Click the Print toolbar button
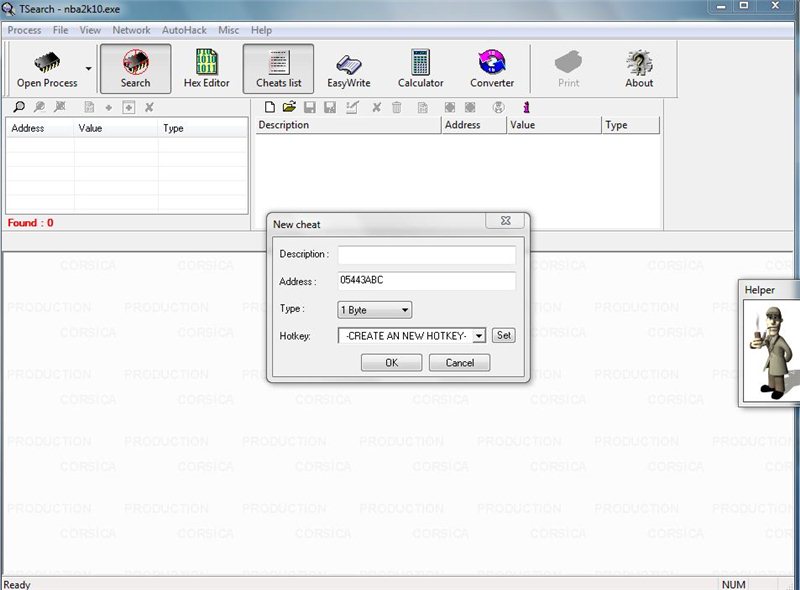800x590 pixels. pos(568,69)
